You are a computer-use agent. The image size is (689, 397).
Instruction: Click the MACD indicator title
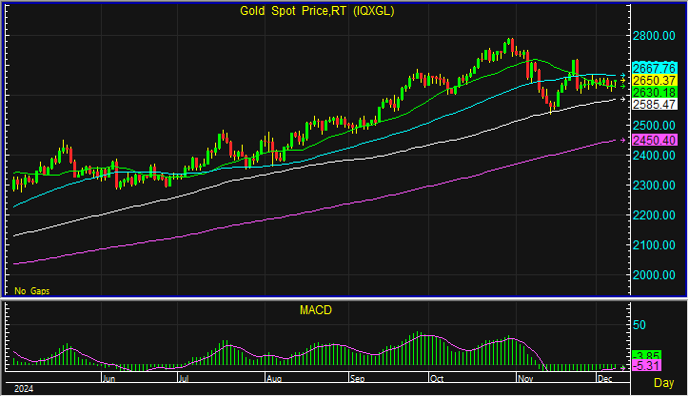tap(315, 310)
